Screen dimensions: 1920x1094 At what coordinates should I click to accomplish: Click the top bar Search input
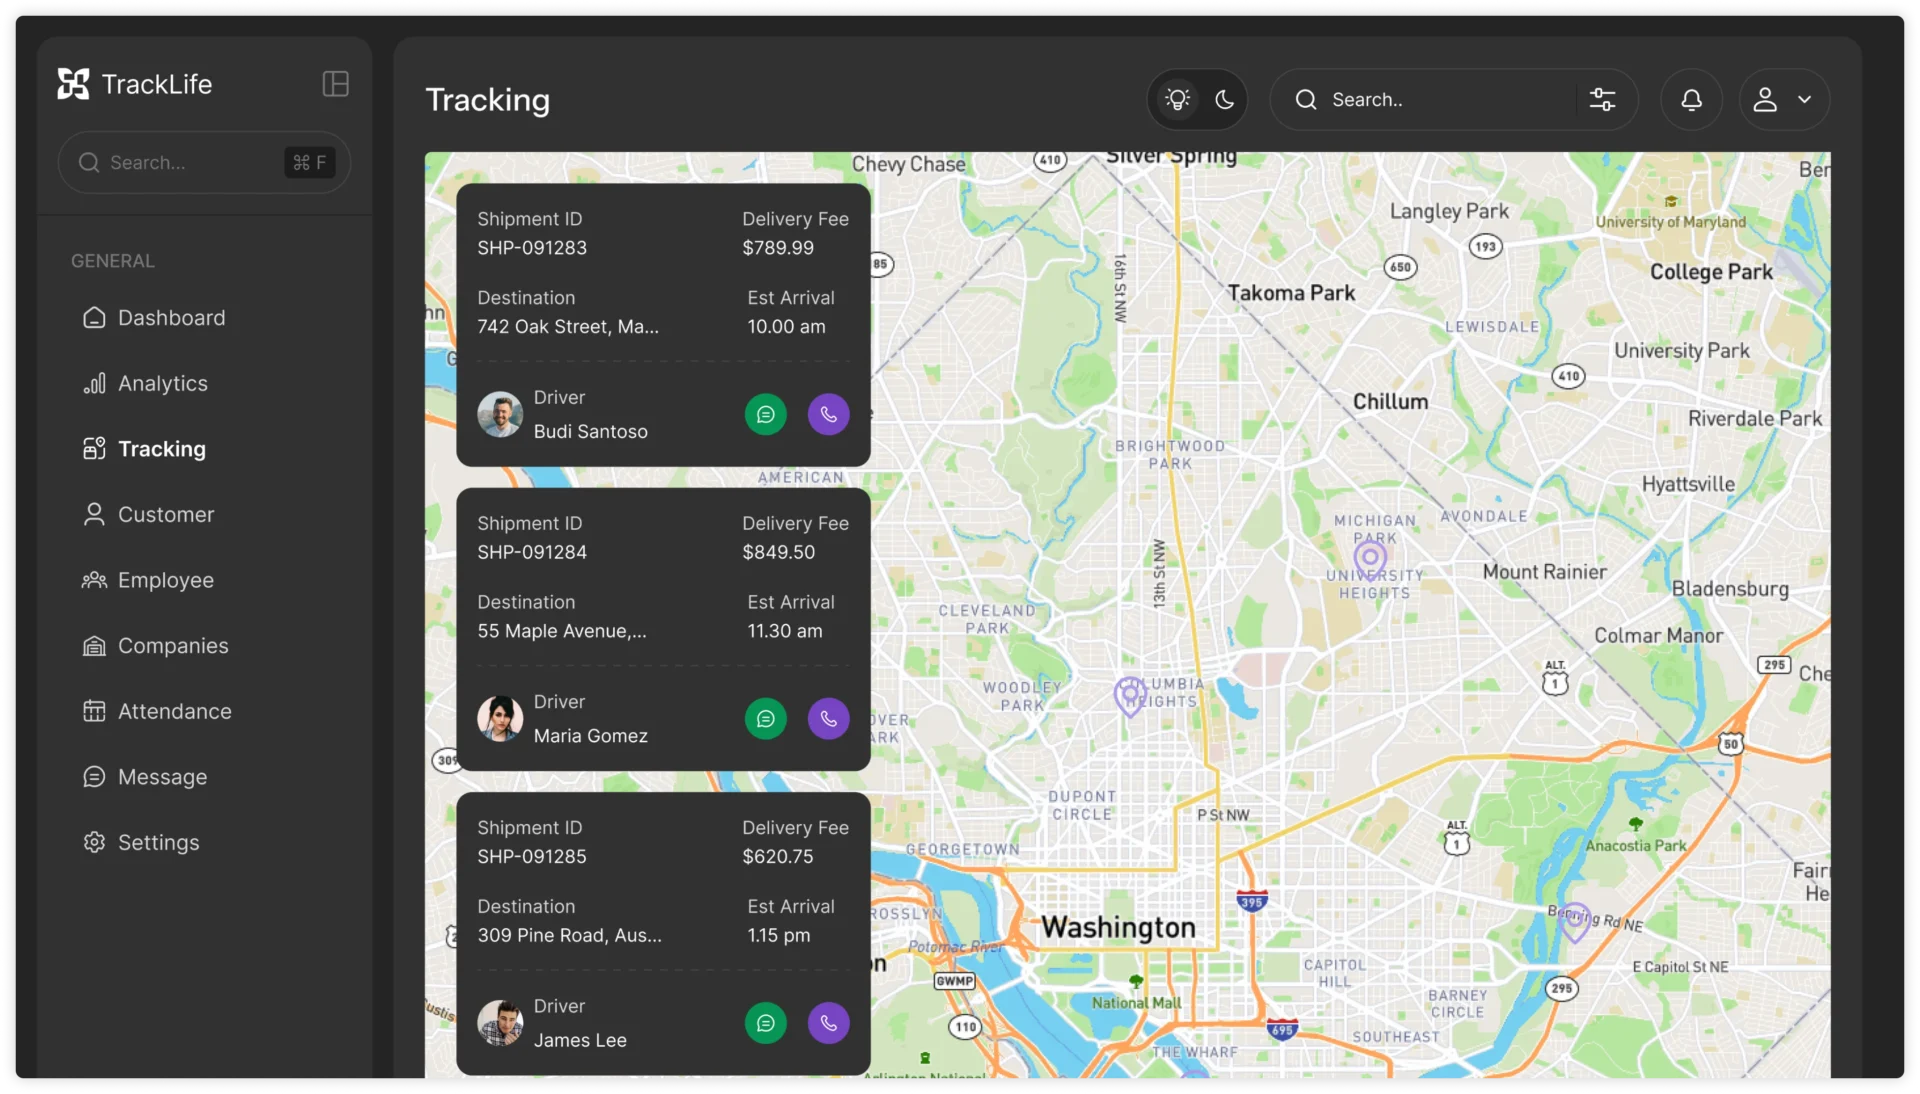1440,100
